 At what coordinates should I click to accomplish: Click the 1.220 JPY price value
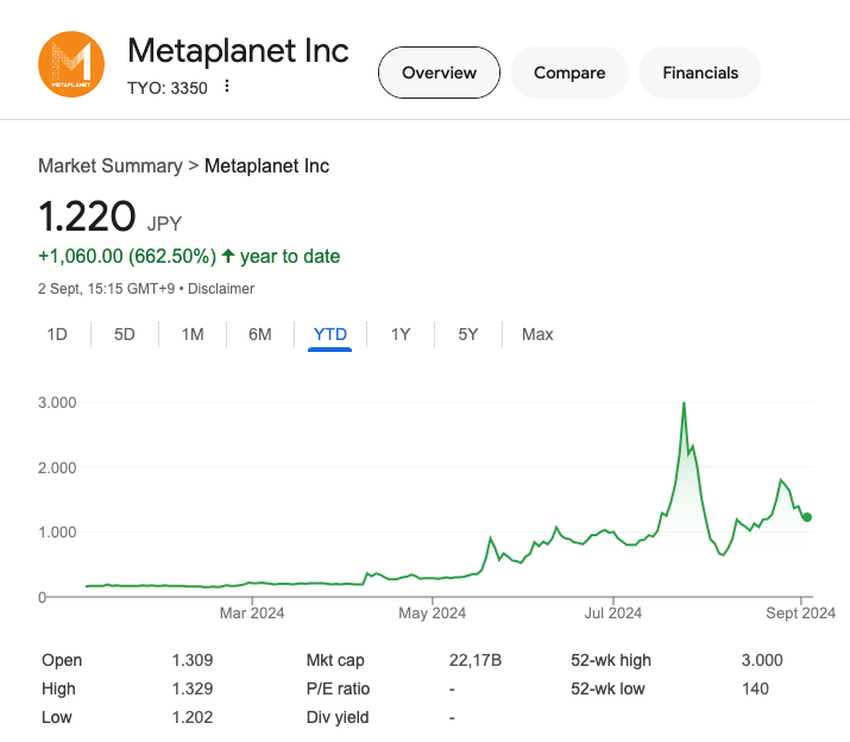click(x=87, y=217)
